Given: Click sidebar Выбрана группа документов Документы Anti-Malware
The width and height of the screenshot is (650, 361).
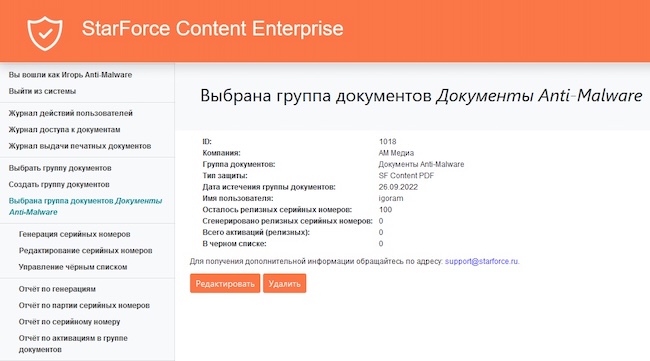Looking at the screenshot, I should [x=85, y=206].
